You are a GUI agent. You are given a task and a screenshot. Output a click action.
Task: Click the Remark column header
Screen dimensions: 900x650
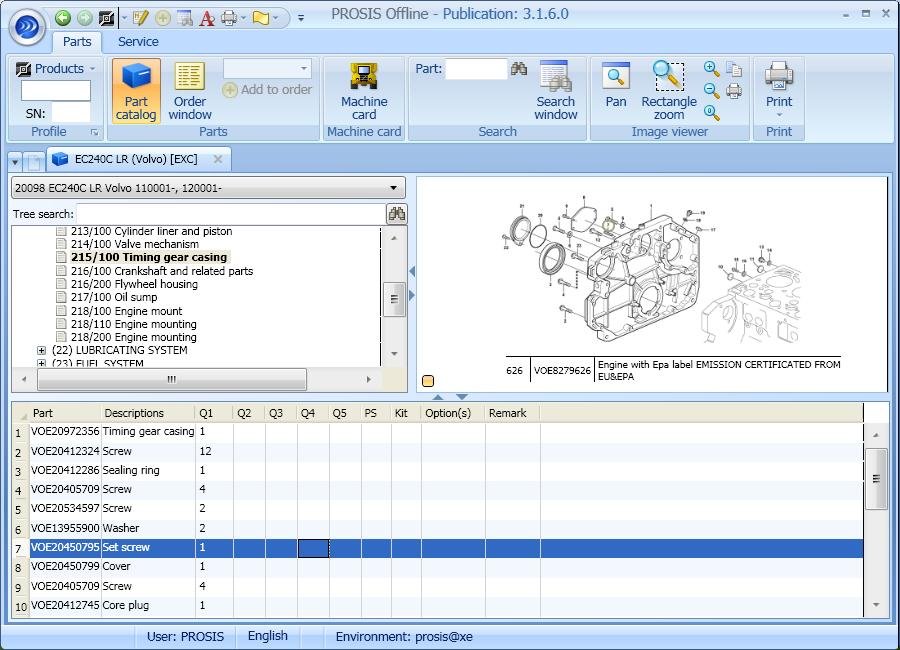tap(513, 413)
